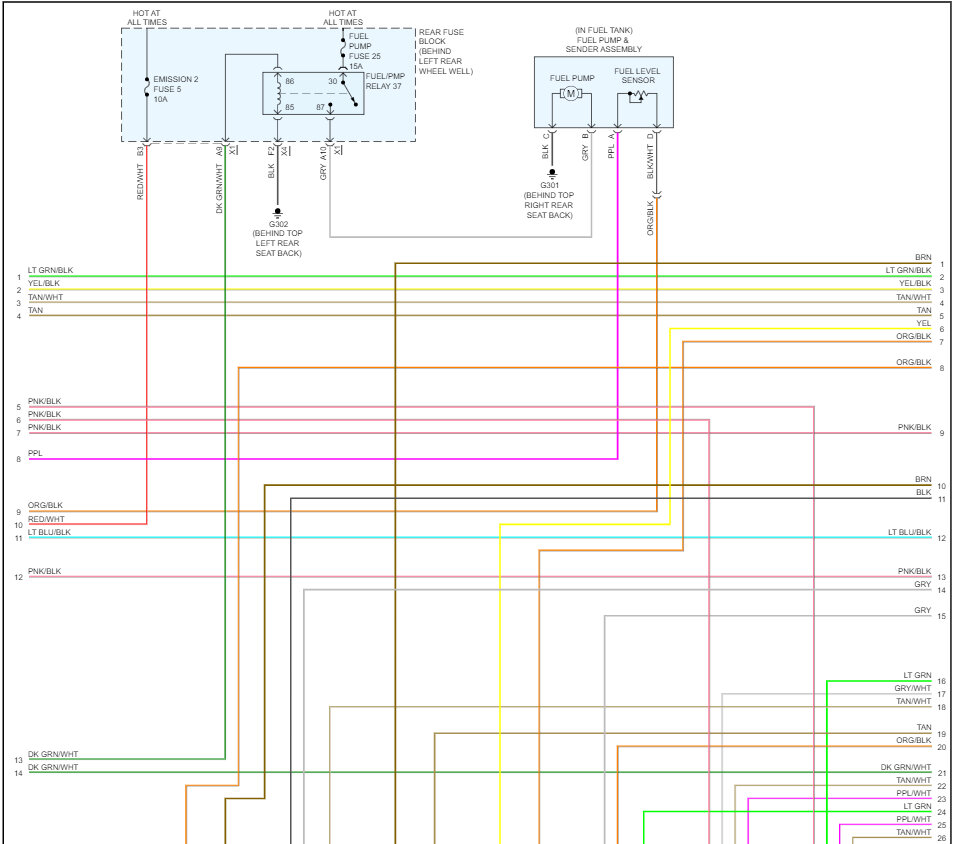Screen dimensions: 957x844
Task: Click 'PNK/BLK' label at right pin 9
Action: tap(914, 427)
